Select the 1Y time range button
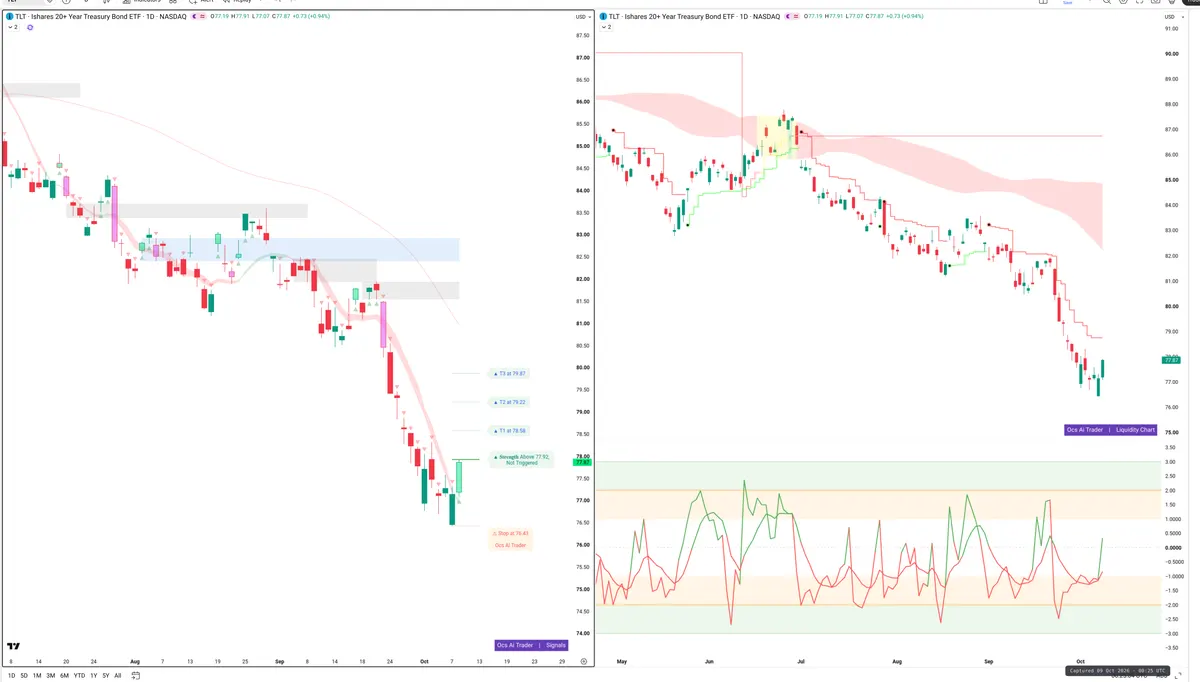The image size is (1200, 682). (93, 675)
